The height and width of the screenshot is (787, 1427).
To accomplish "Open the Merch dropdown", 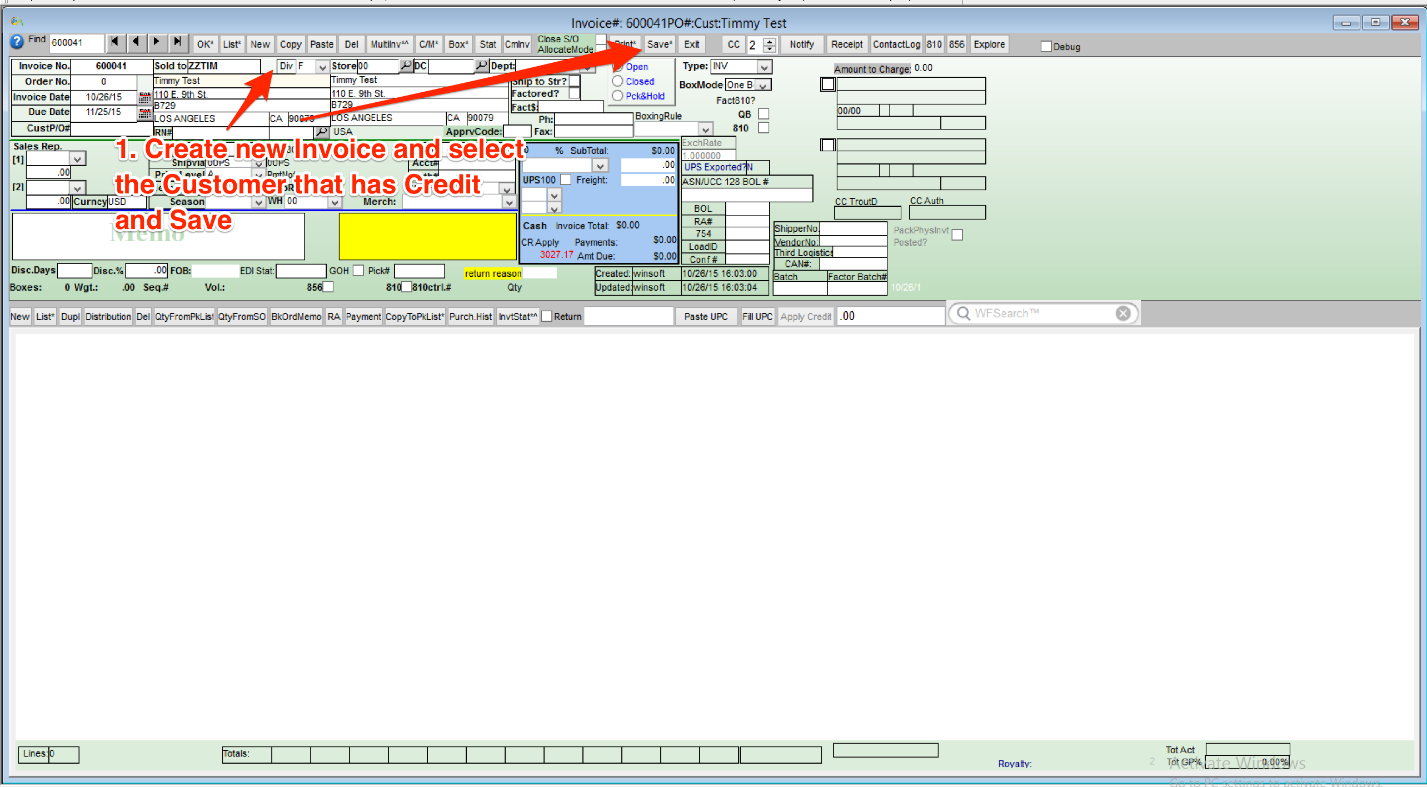I will (508, 201).
